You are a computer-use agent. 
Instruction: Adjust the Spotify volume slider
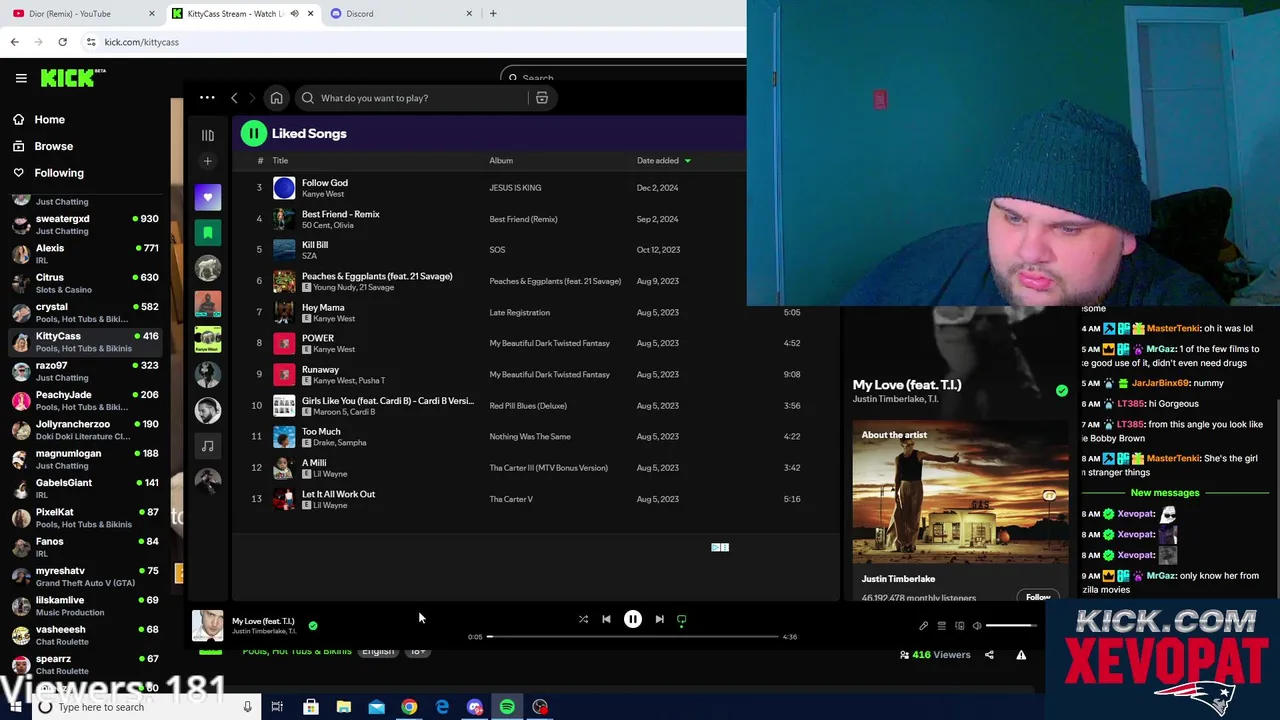point(1010,626)
